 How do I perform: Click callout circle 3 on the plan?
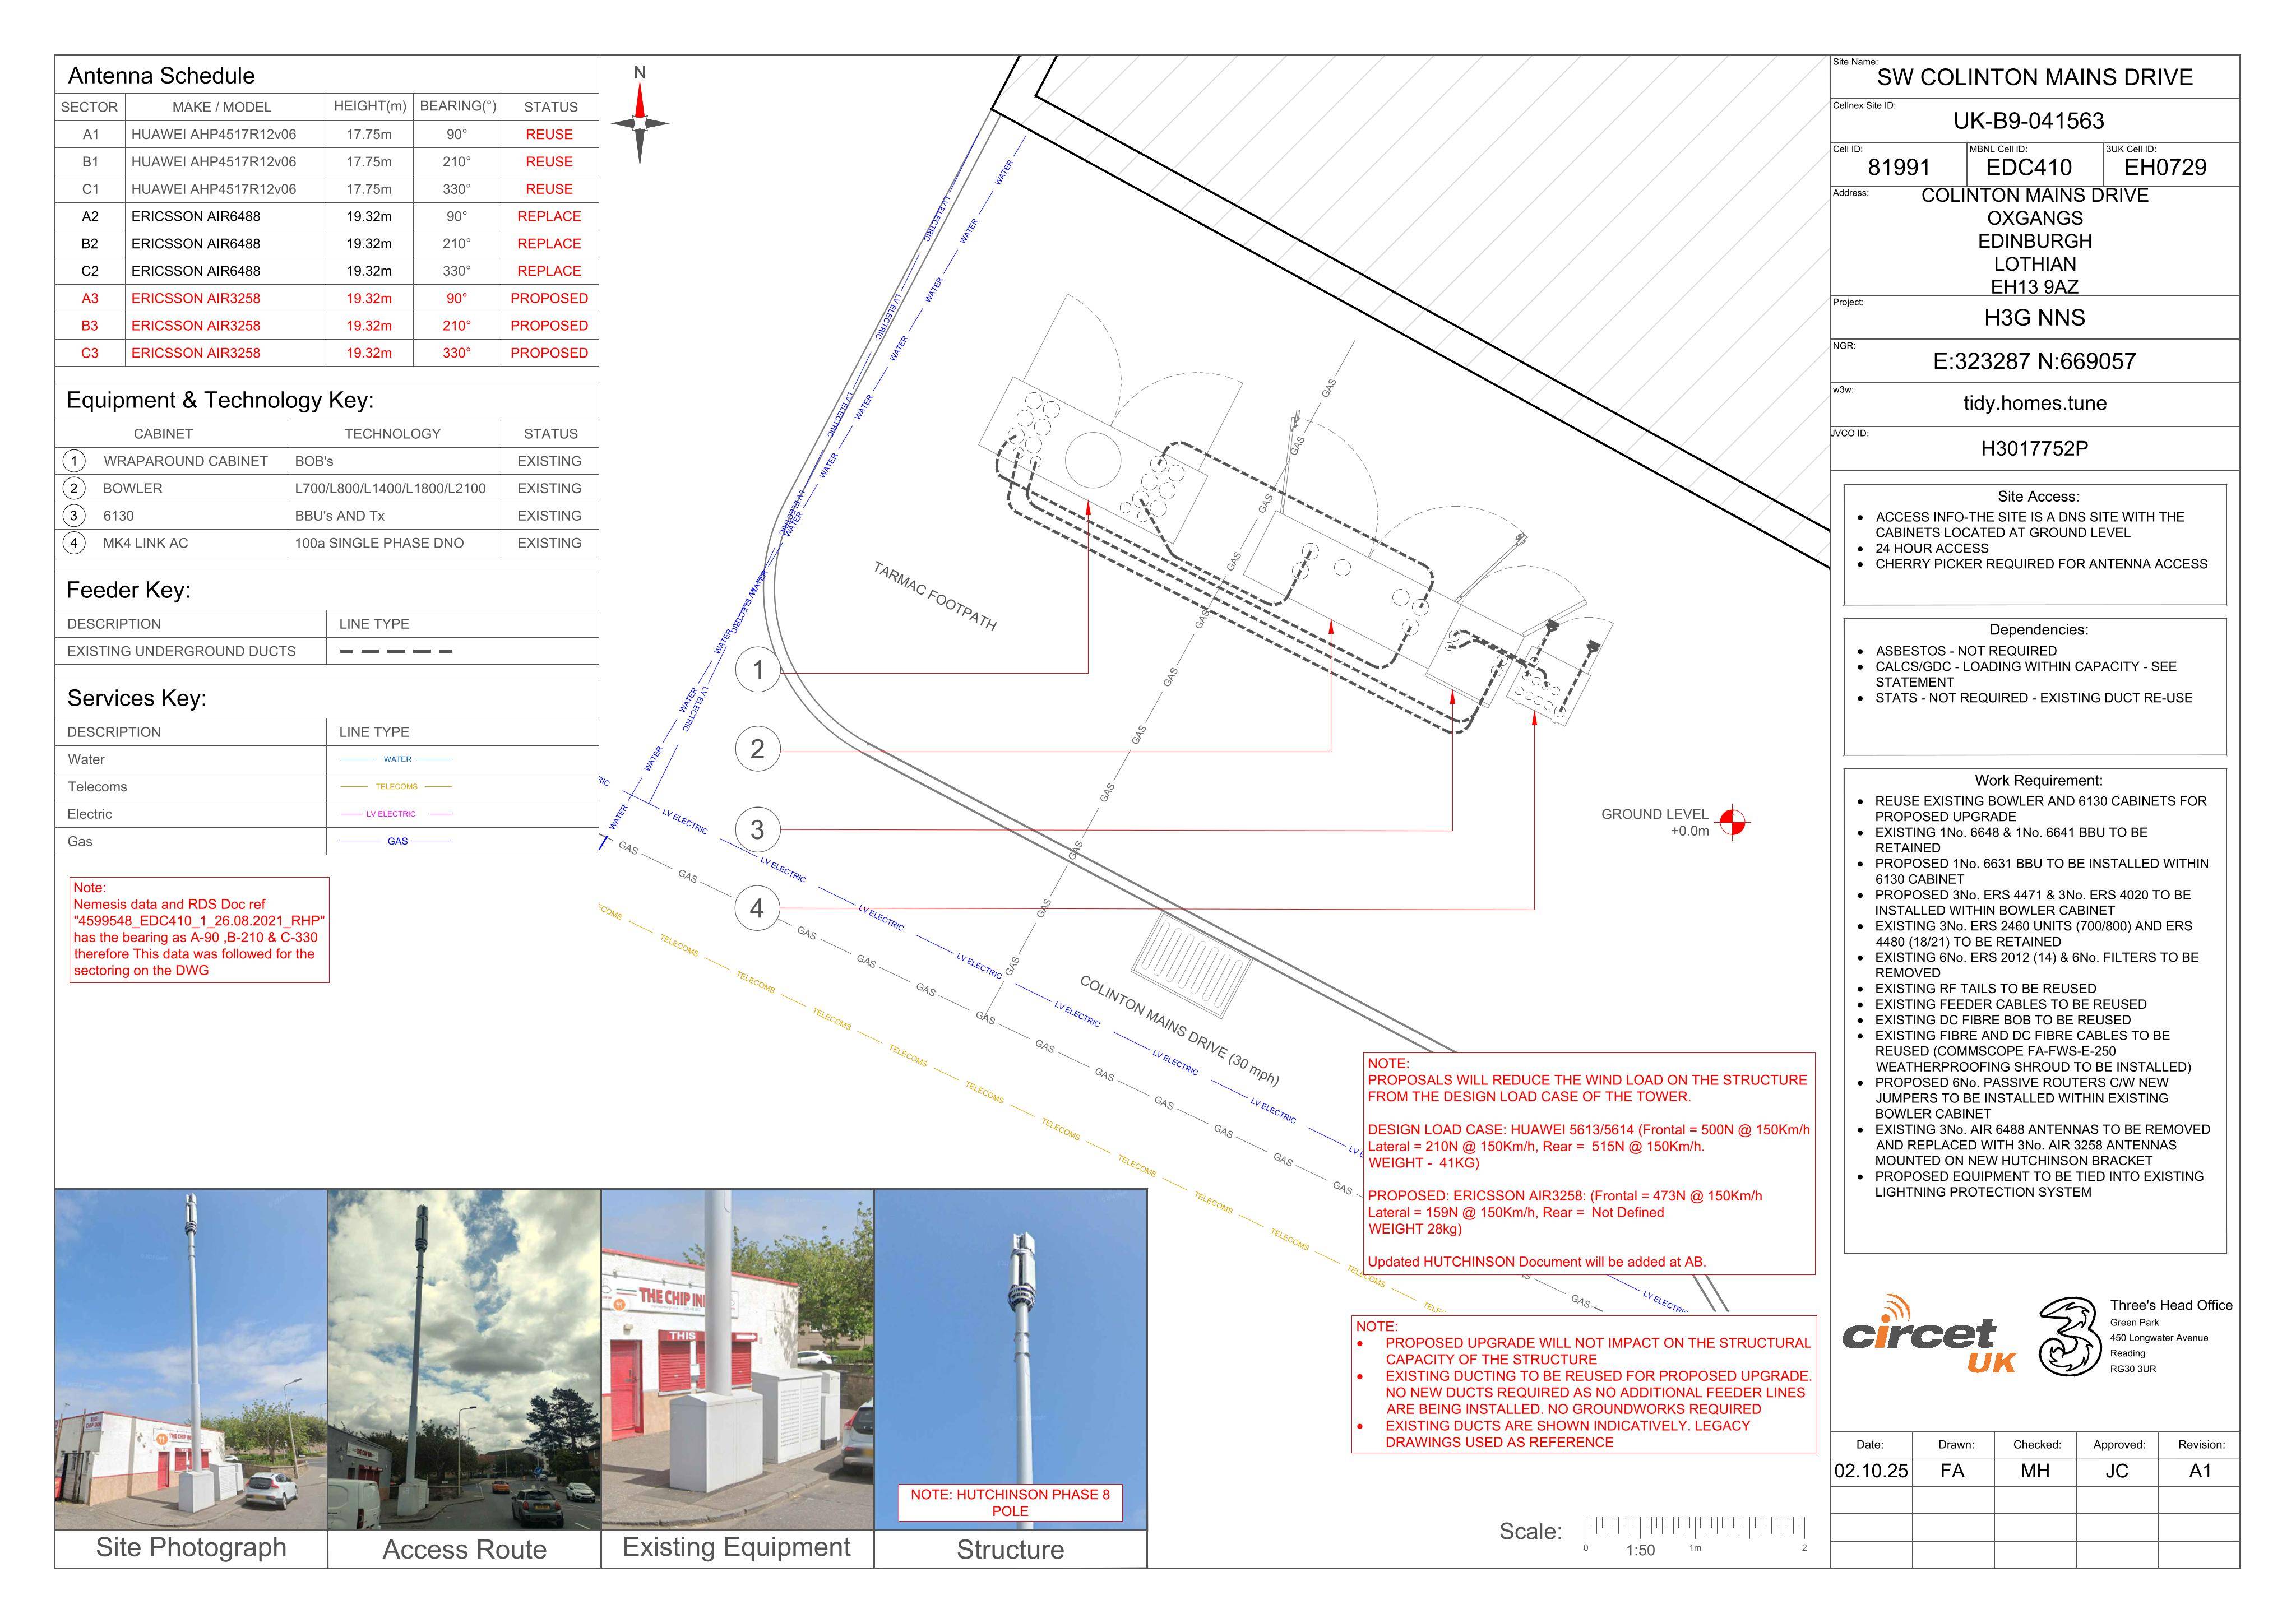tap(757, 829)
